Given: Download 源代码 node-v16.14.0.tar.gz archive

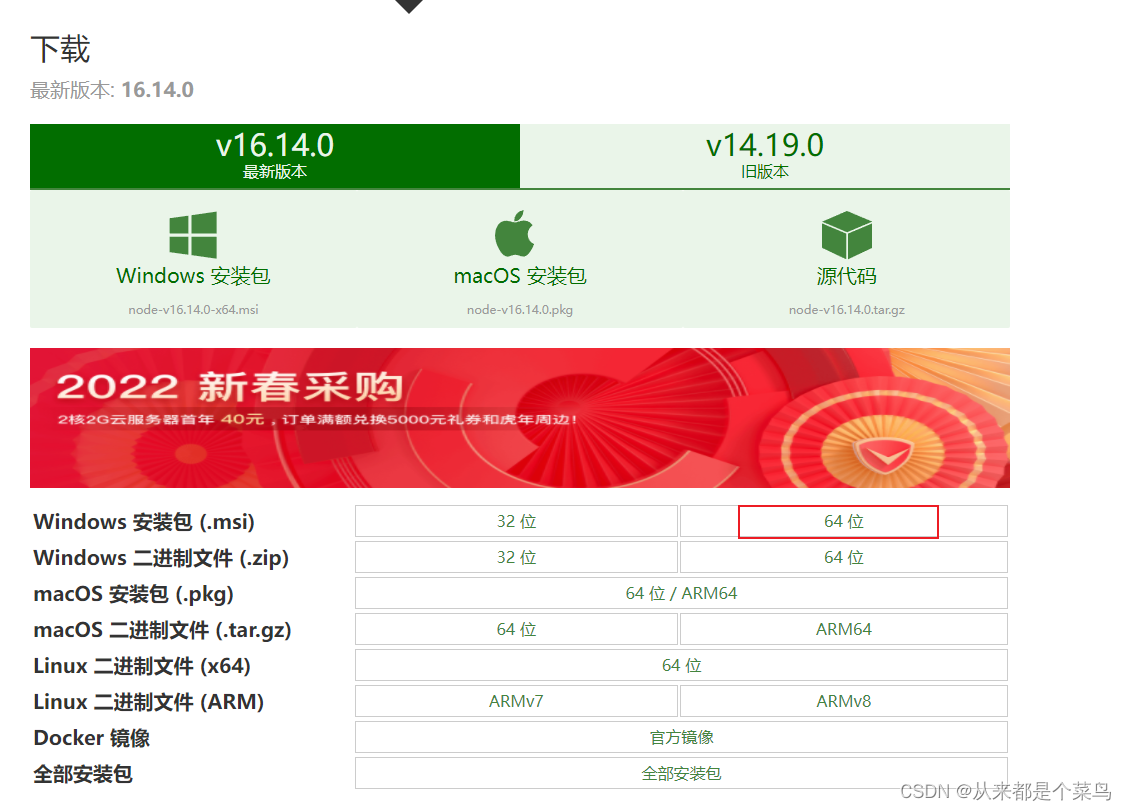Looking at the screenshot, I should click(x=846, y=277).
